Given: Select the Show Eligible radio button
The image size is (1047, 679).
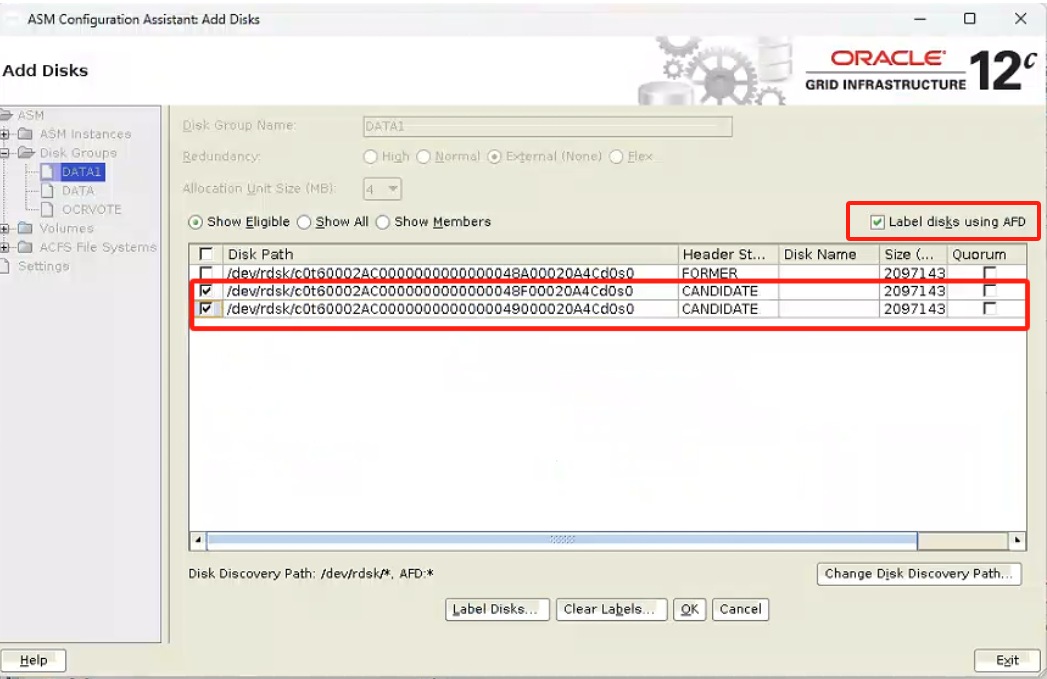Looking at the screenshot, I should click(x=196, y=222).
